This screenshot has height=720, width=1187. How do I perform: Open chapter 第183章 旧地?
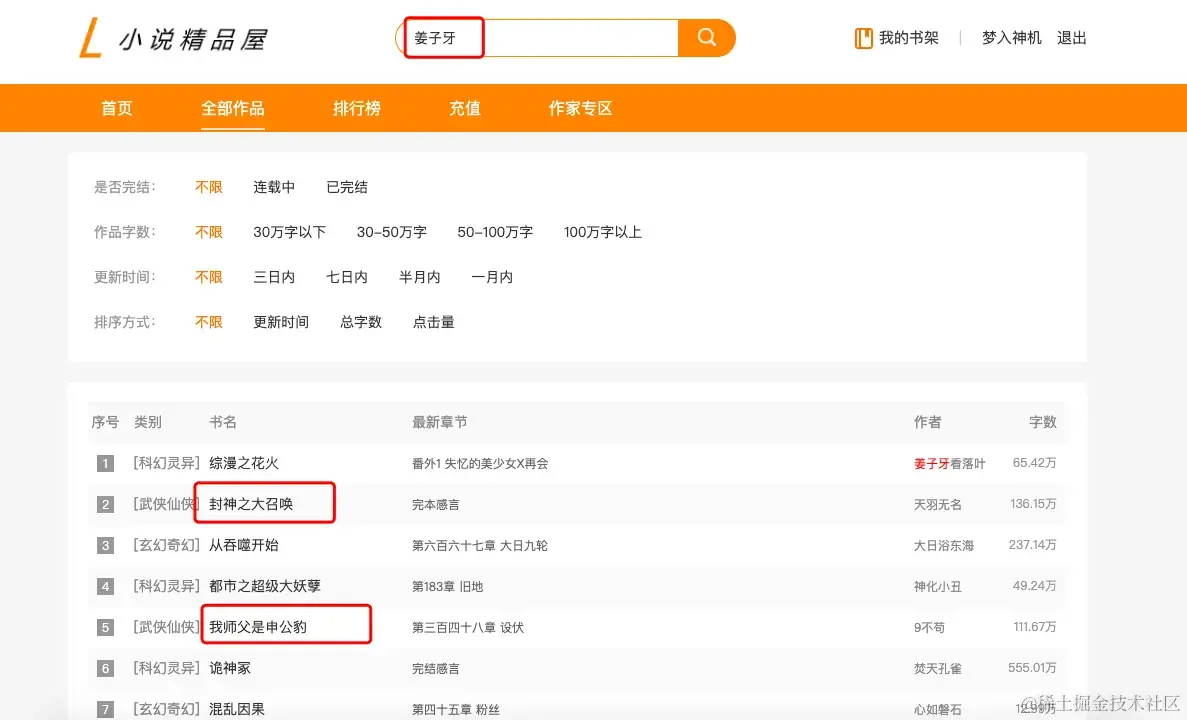click(447, 586)
